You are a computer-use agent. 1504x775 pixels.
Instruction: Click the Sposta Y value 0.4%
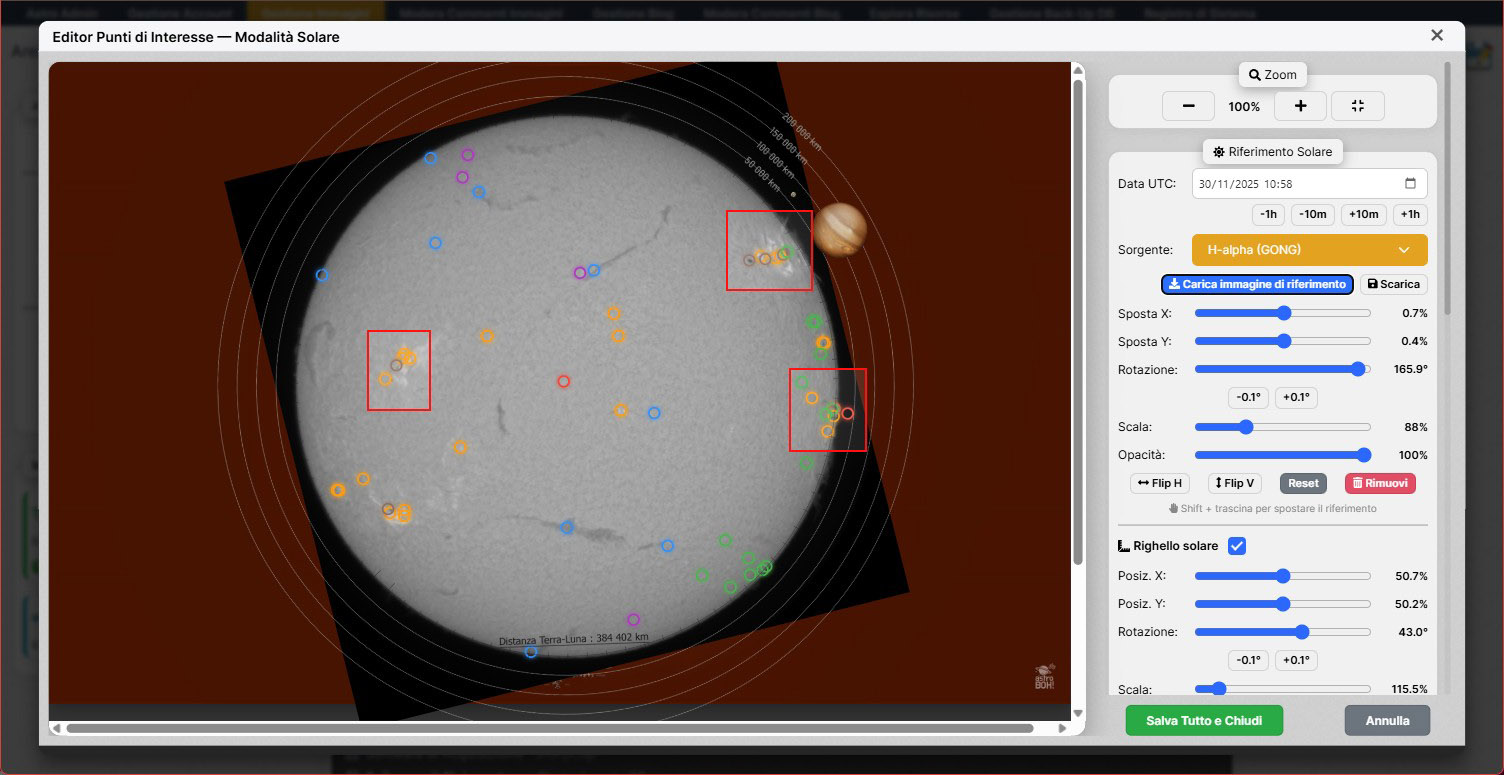coord(1414,341)
